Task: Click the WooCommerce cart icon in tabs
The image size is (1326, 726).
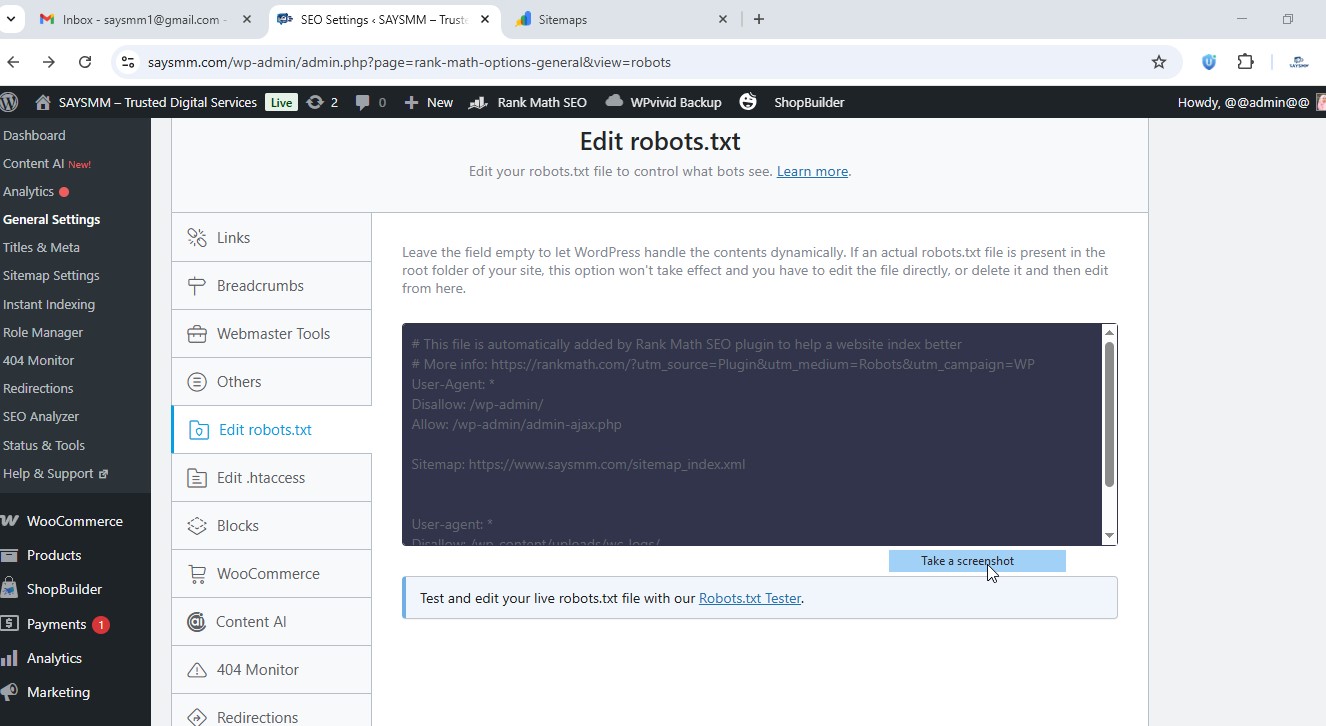Action: pos(197,574)
